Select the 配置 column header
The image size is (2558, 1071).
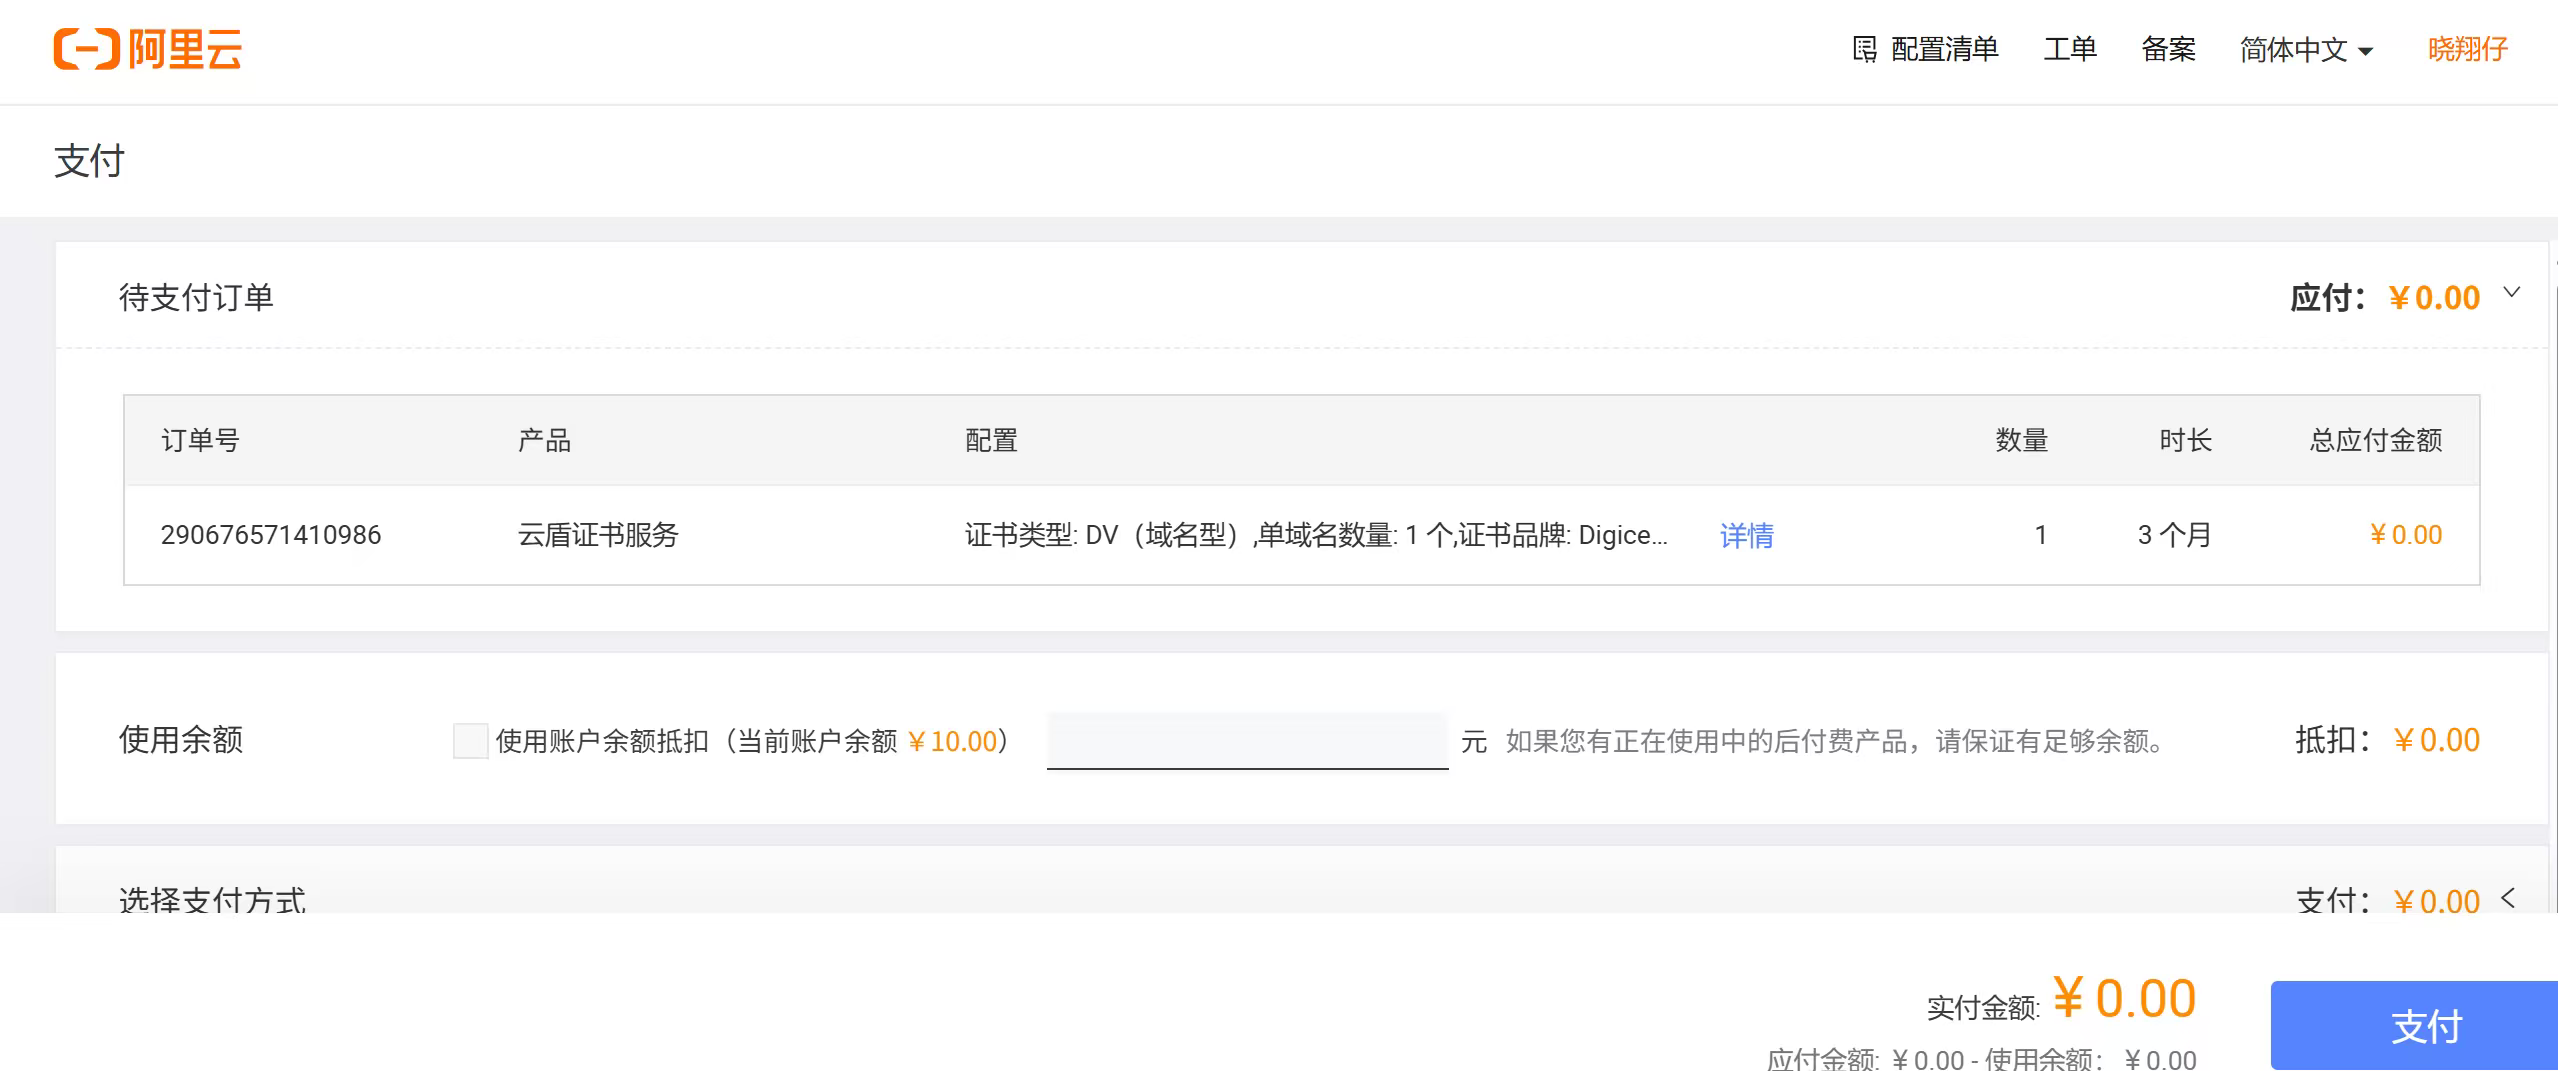pos(991,440)
